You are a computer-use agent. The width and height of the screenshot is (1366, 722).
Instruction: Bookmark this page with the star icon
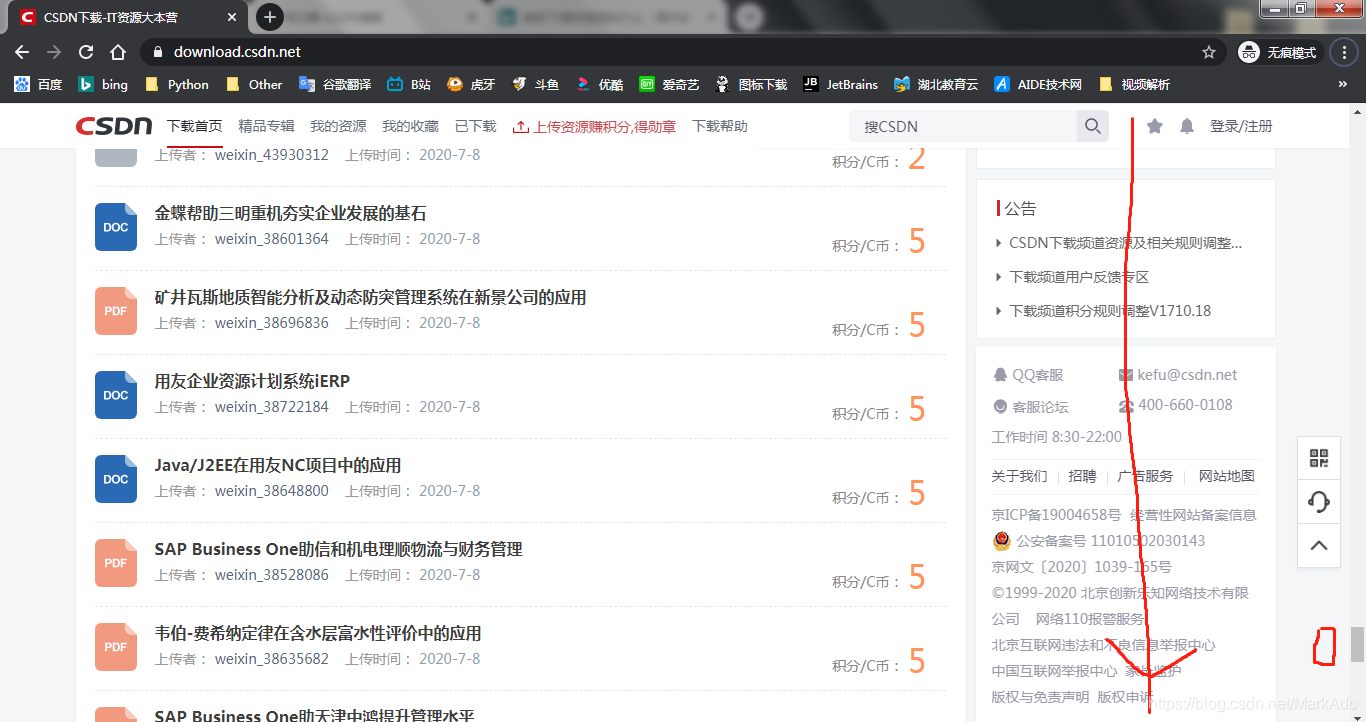(x=1209, y=52)
